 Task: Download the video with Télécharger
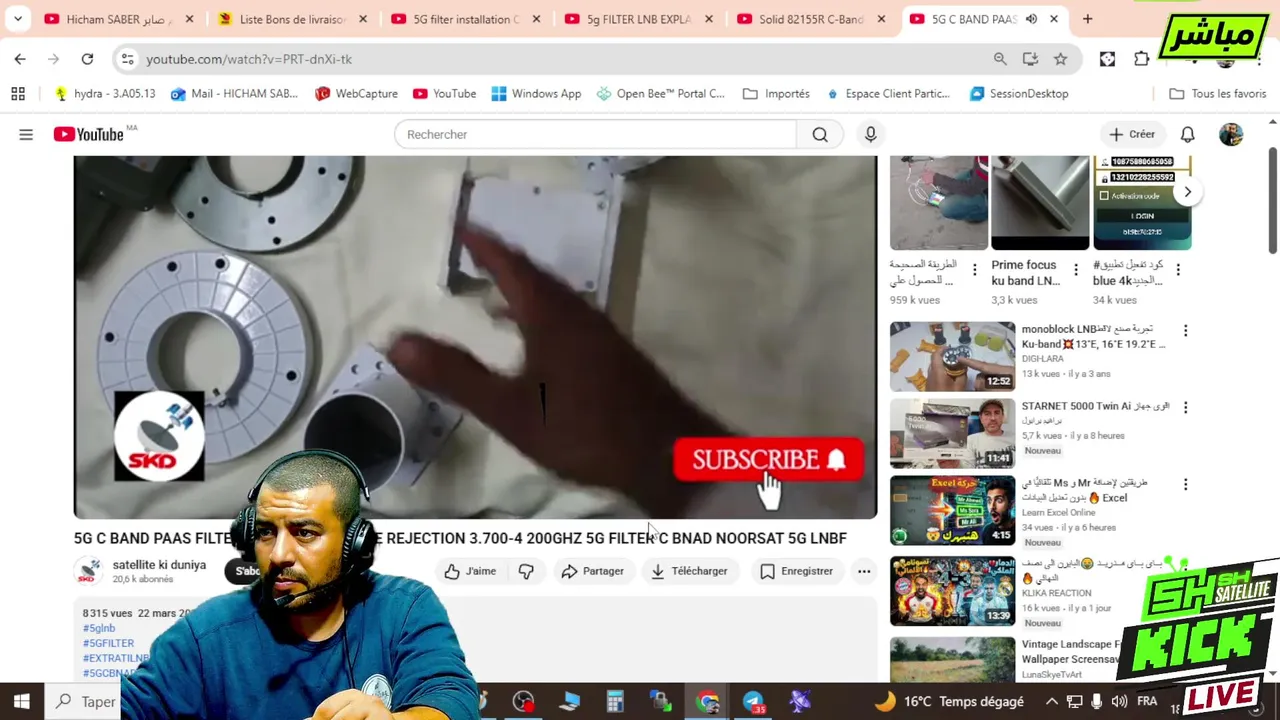click(x=689, y=571)
